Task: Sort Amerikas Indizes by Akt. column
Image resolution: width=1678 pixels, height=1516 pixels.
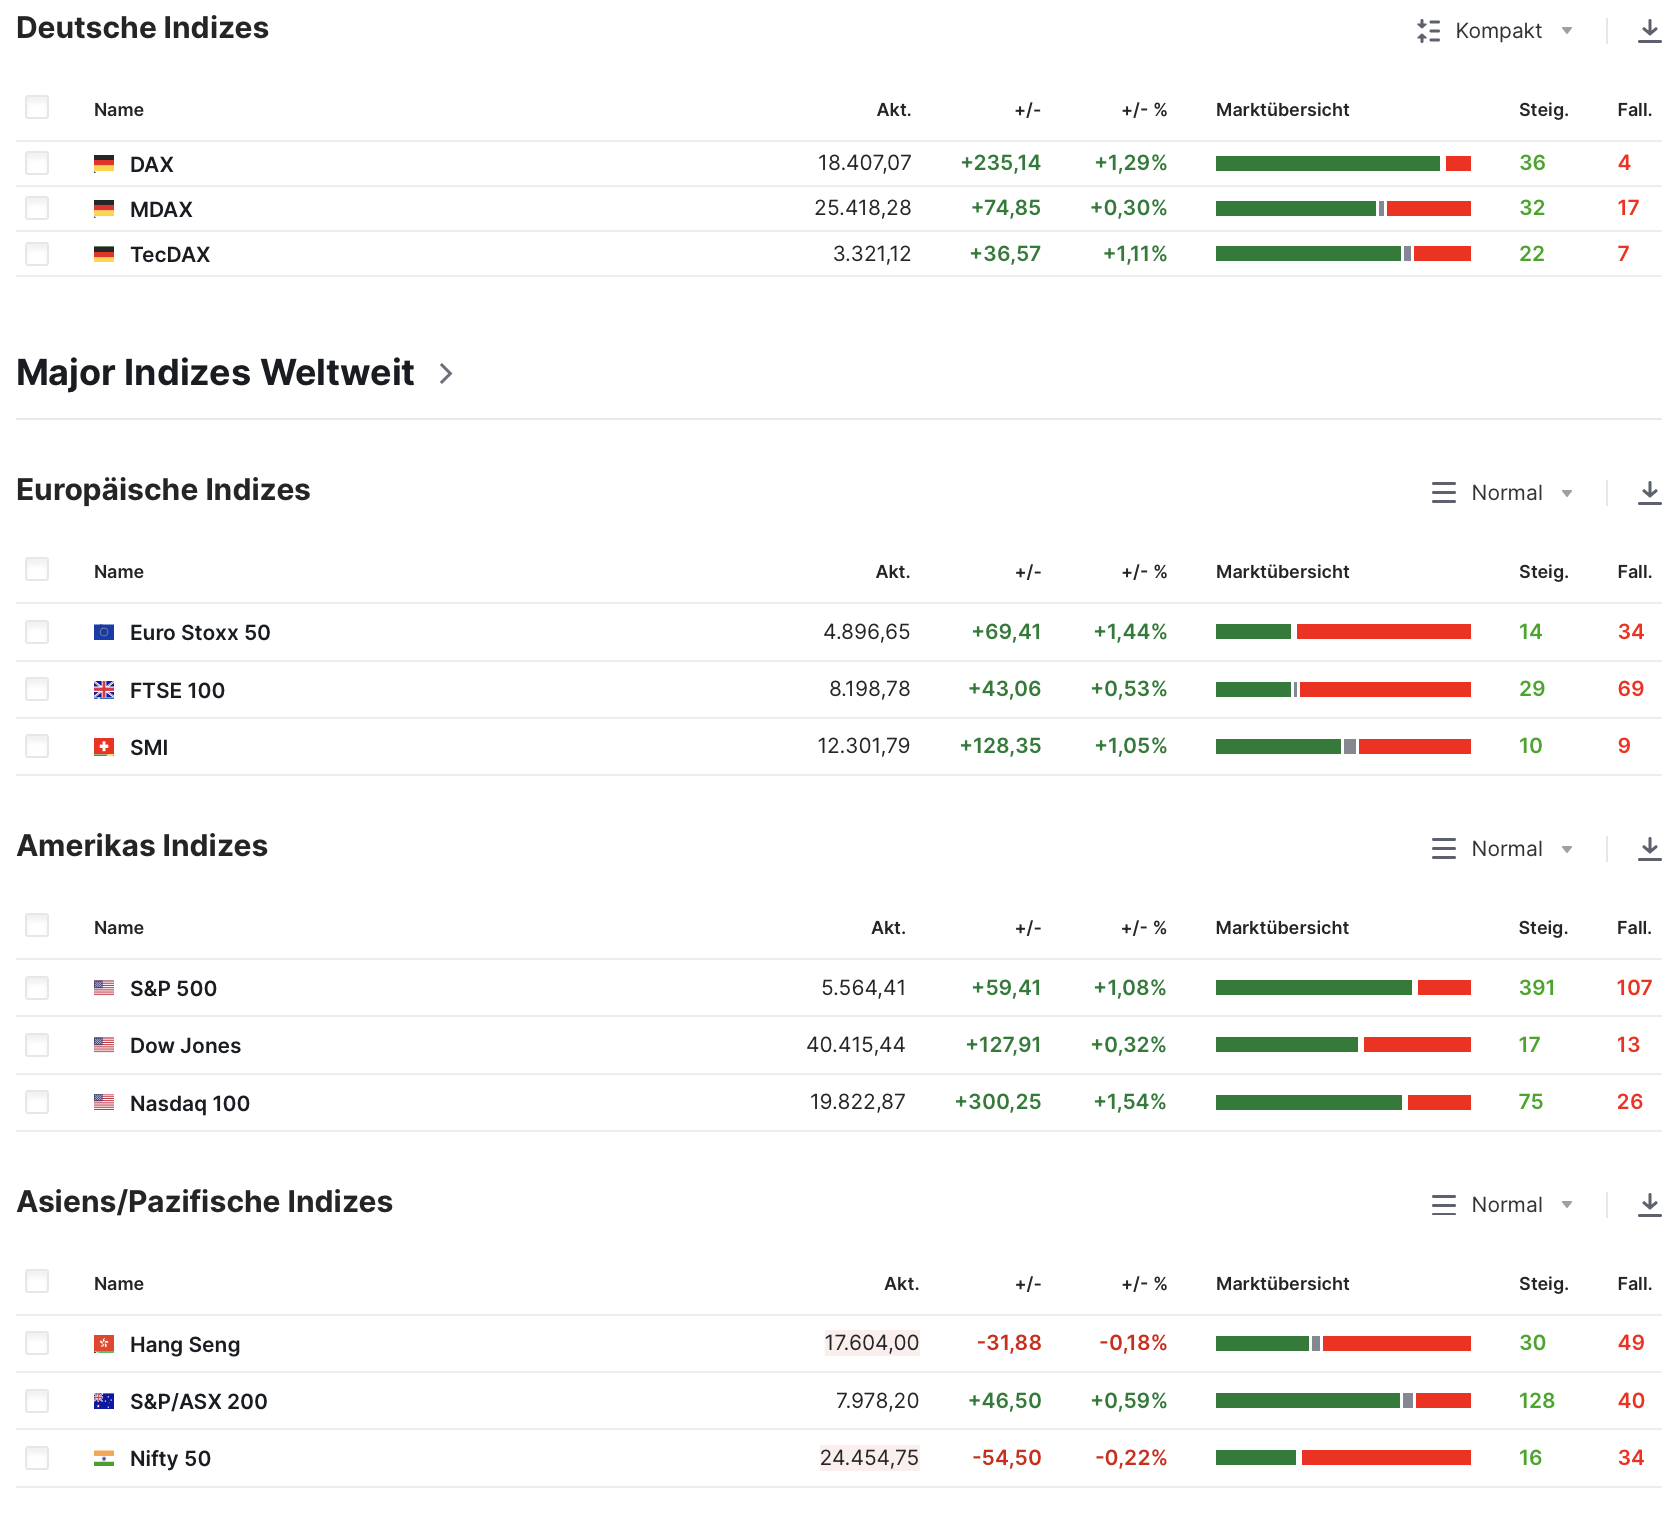Action: pyautogui.click(x=888, y=928)
